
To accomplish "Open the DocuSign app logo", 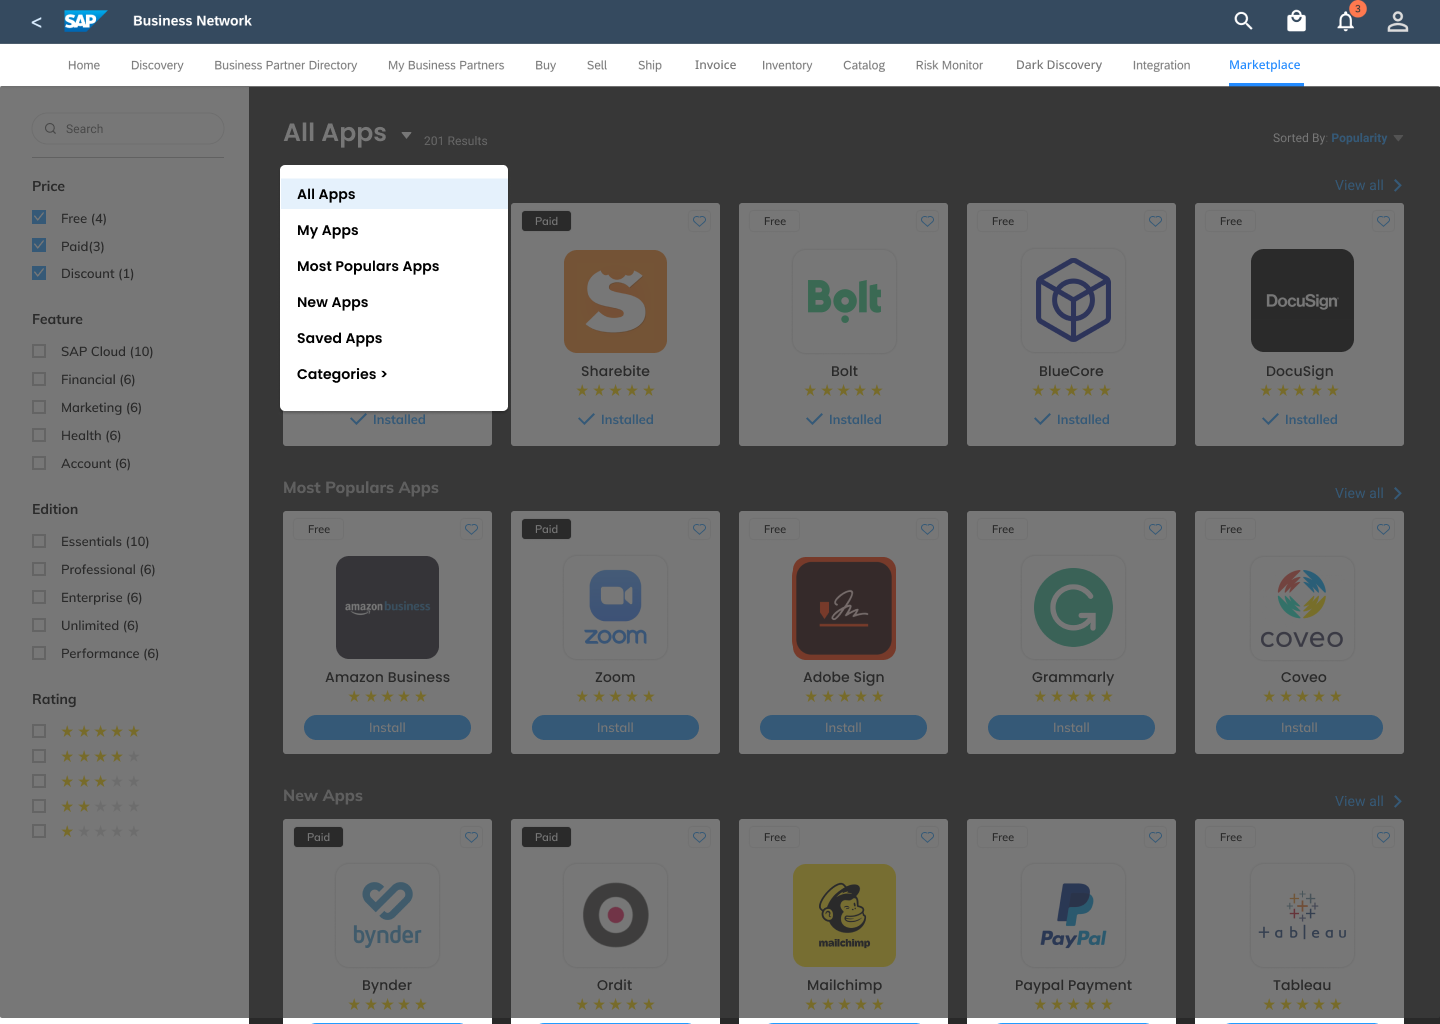I will pos(1302,301).
